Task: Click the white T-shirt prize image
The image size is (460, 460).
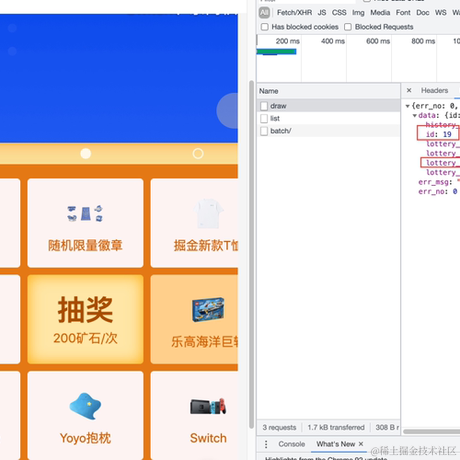Action: [x=209, y=214]
